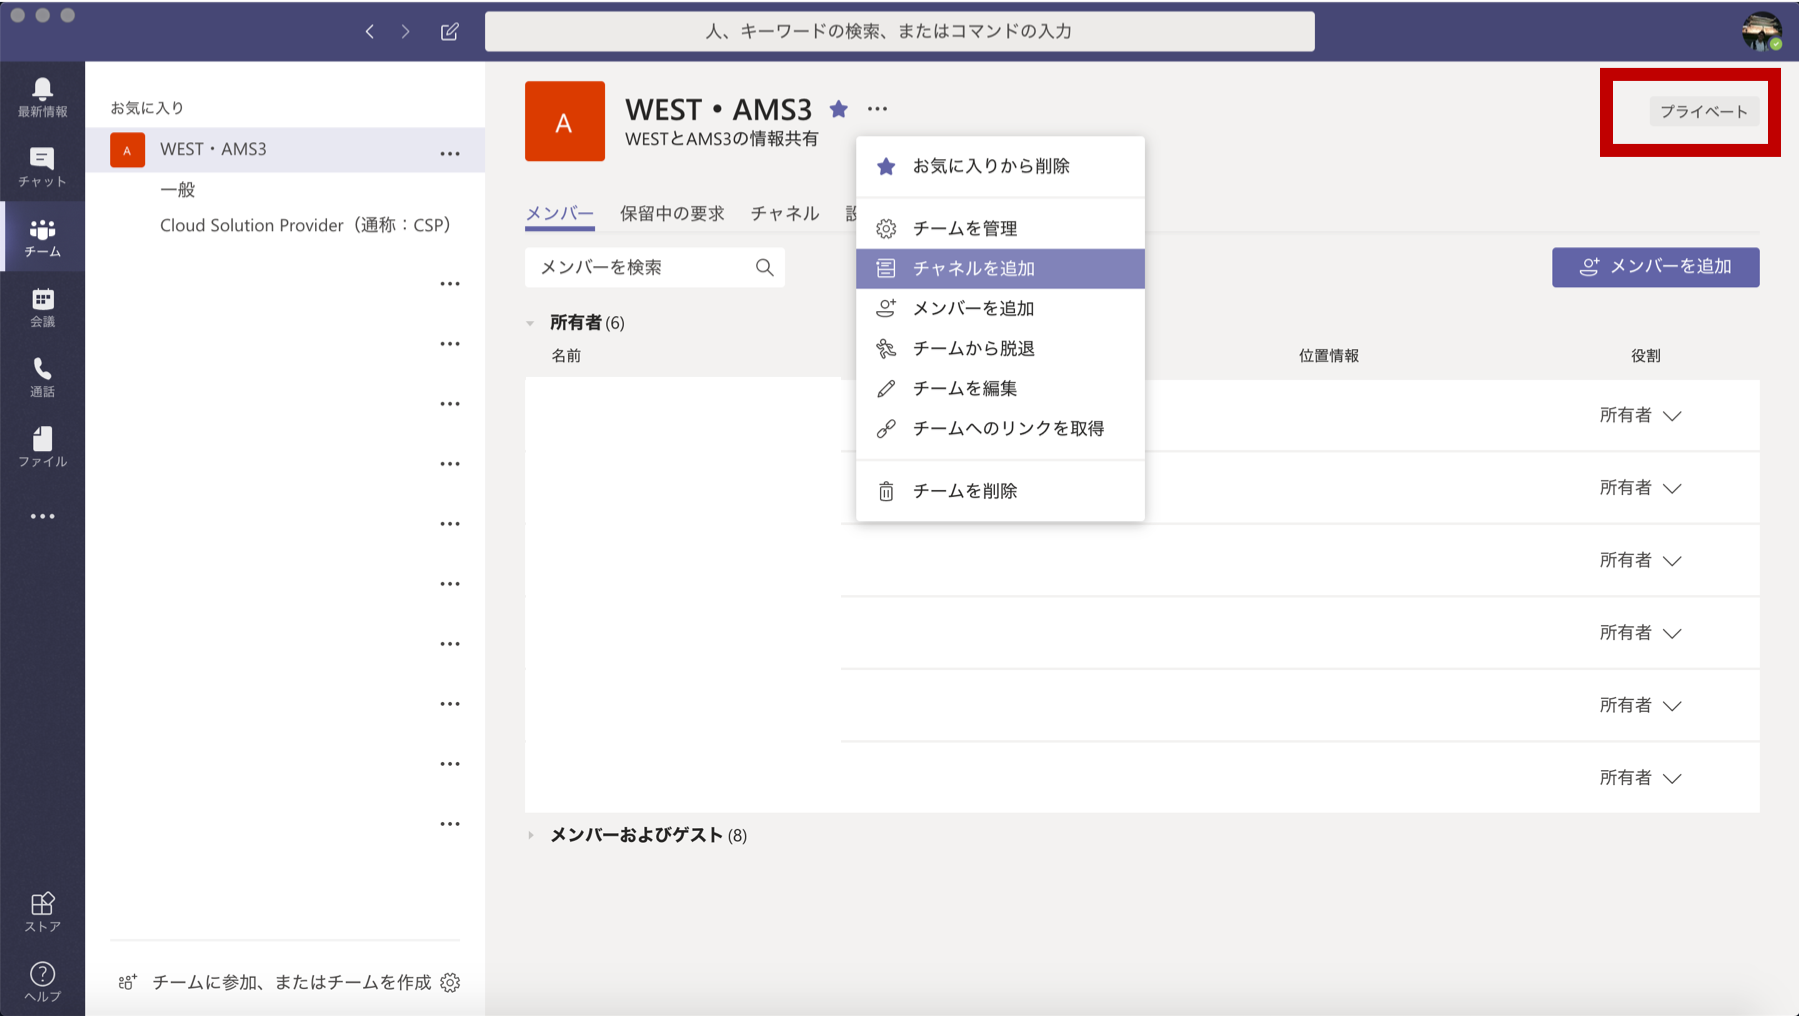Open role dropdown for the first owner row
This screenshot has width=1799, height=1016.
[1640, 415]
